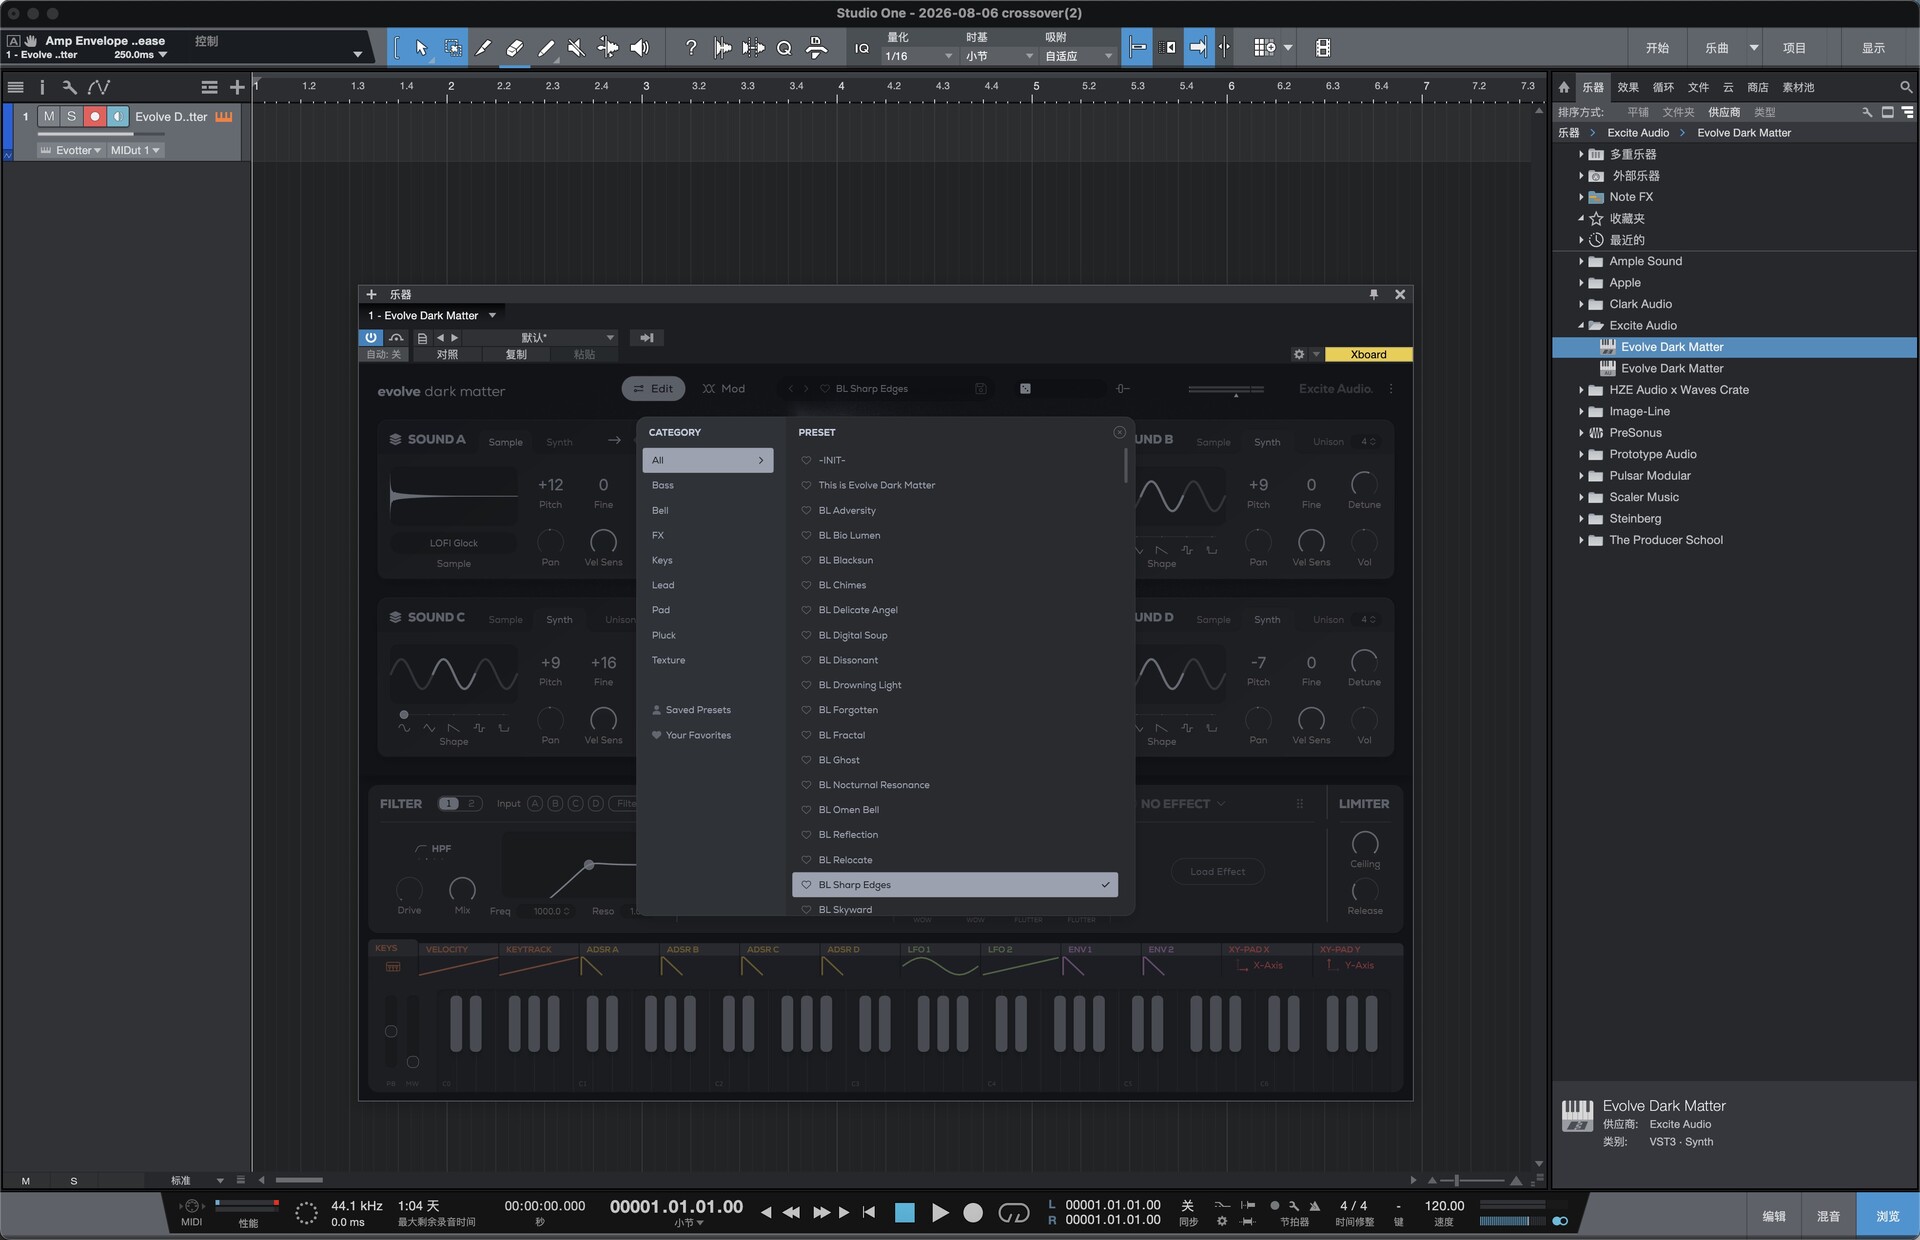Select the Paint pencil tool
The image size is (1920, 1240).
tap(545, 47)
